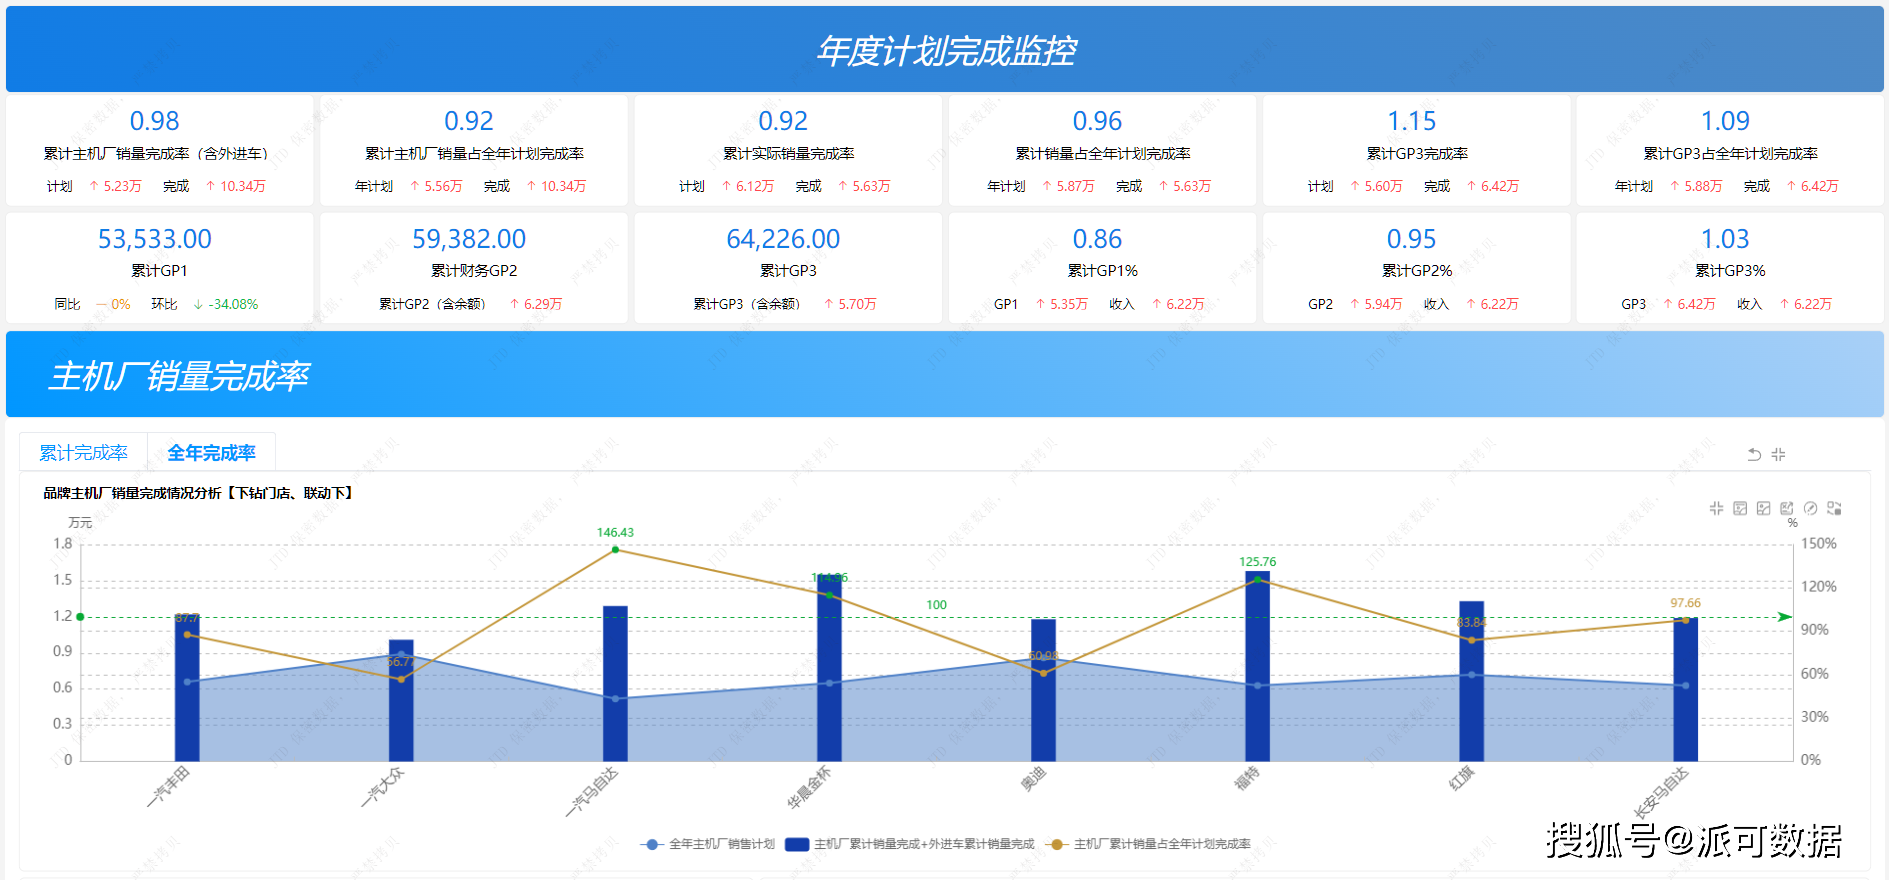The height and width of the screenshot is (880, 1889).
Task: Toggle the 主机厂累计销量占全年计划完成率 legend series
Action: (1148, 844)
